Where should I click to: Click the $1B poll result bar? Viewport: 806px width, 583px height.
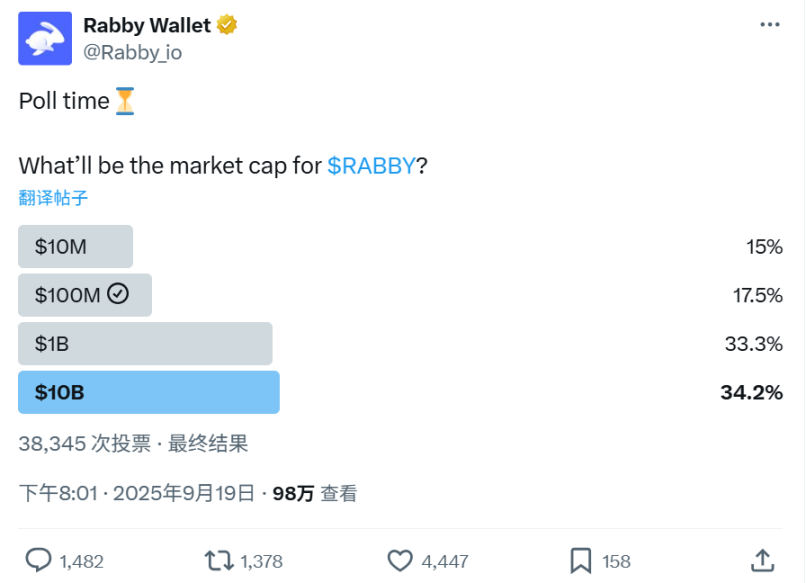[145, 343]
